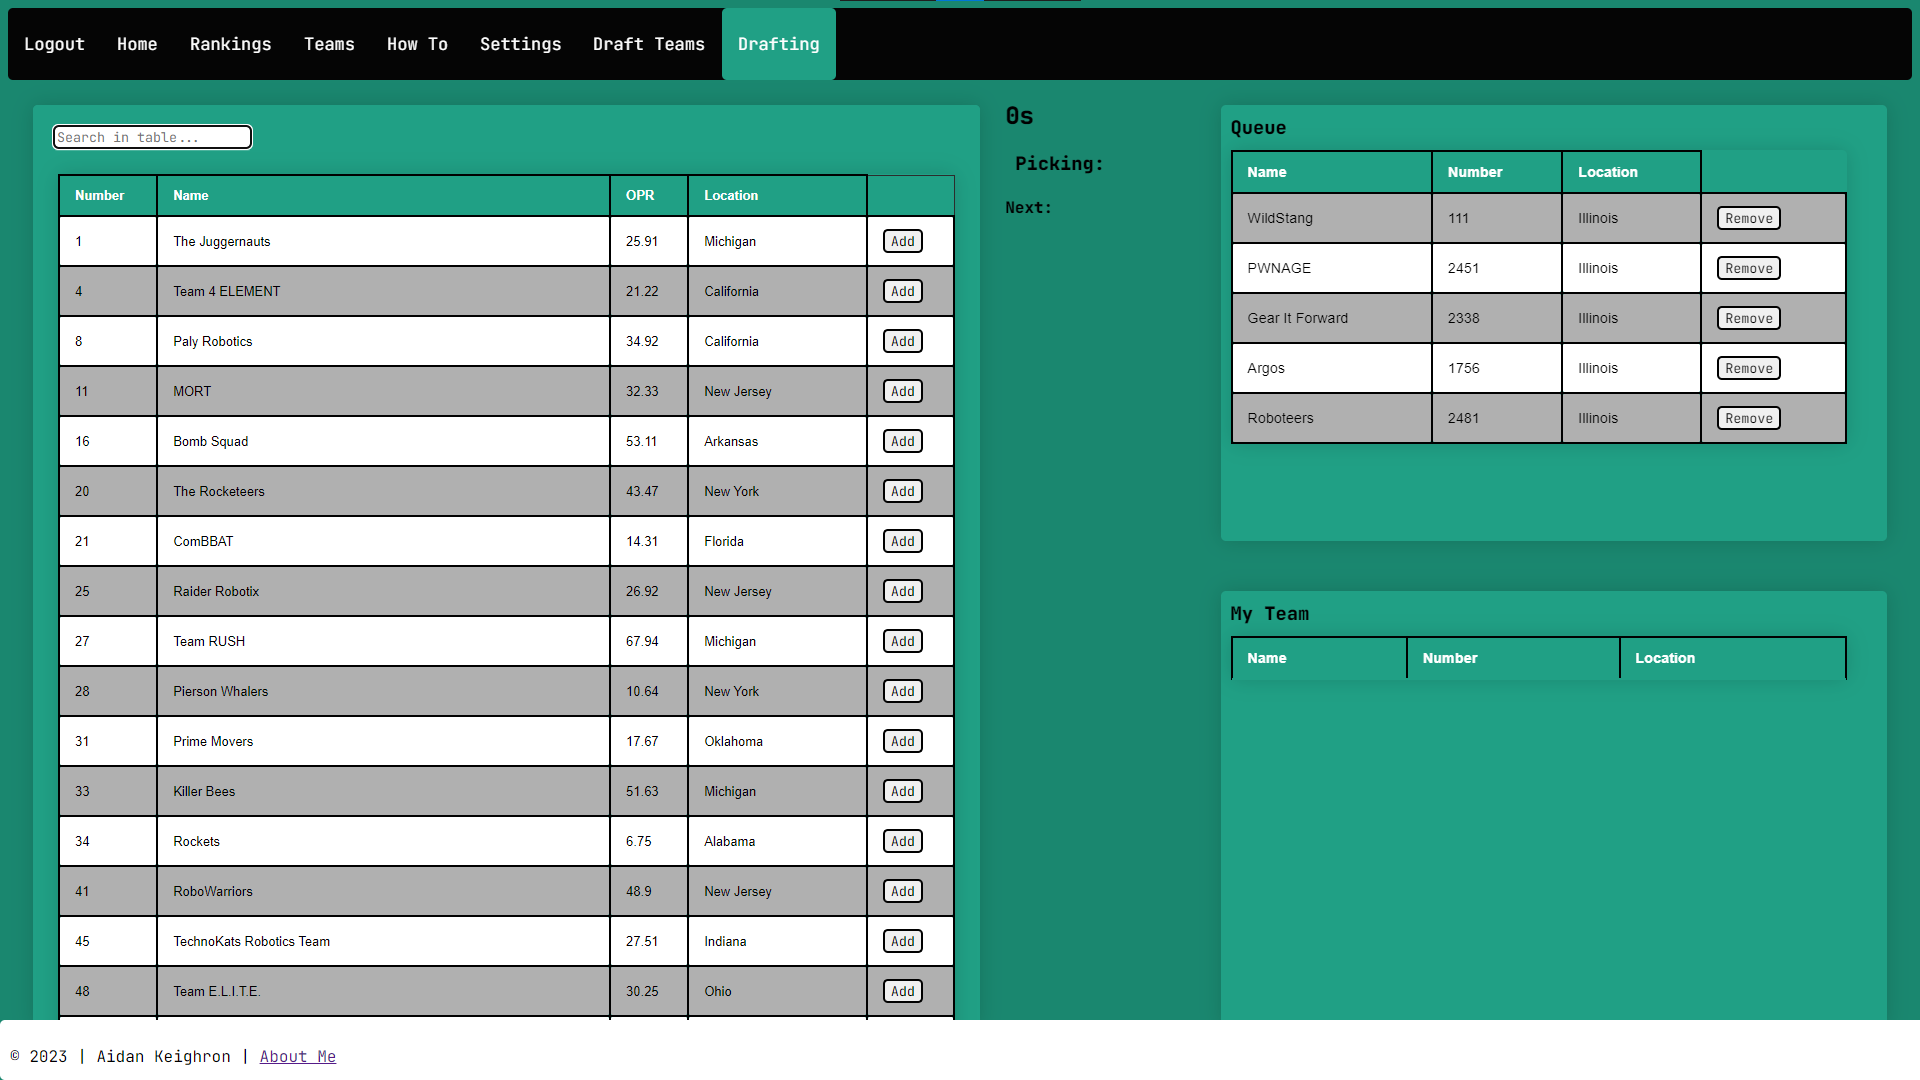Viewport: 1920px width, 1080px height.
Task: Select the Gear It Forward queue cell
Action: point(1331,318)
